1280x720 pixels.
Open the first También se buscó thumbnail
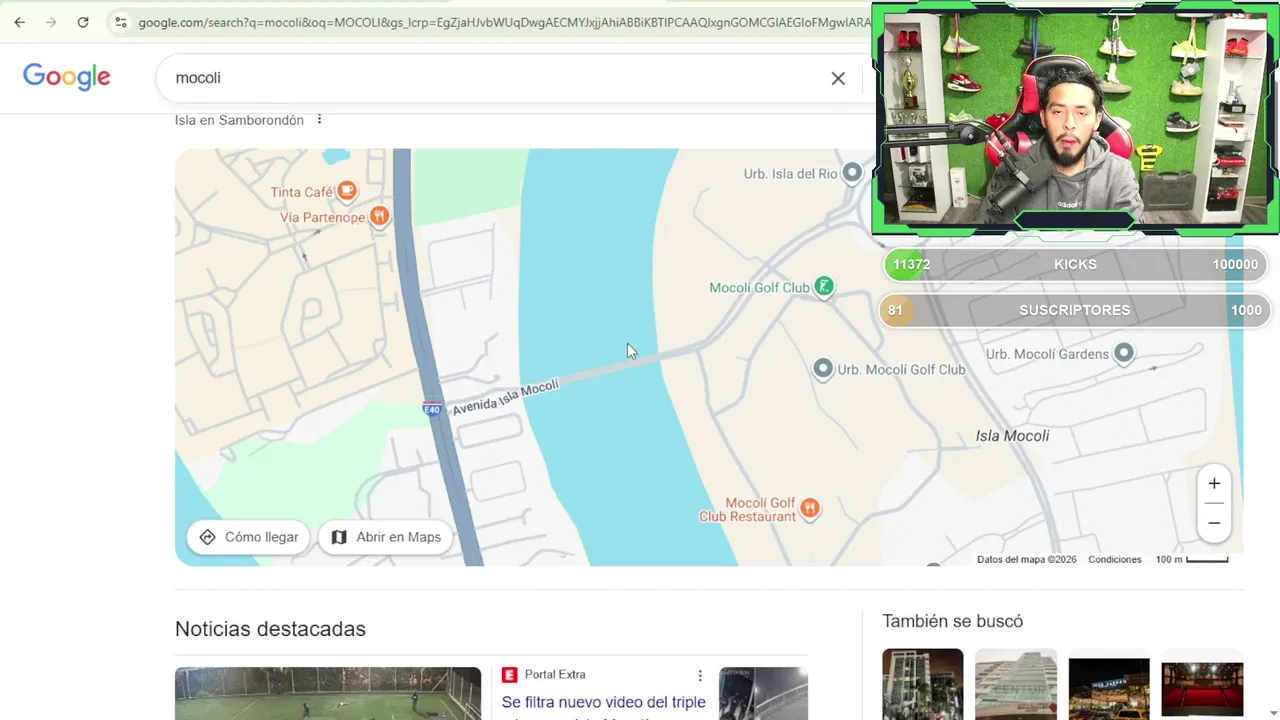(923, 684)
